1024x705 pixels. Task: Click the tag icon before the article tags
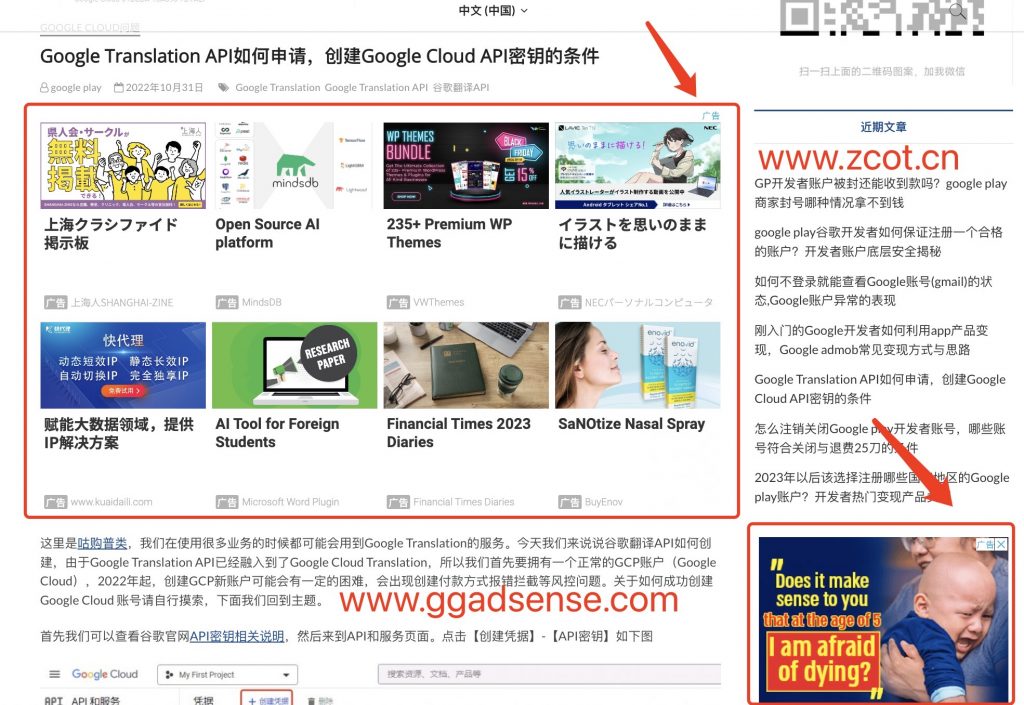[223, 87]
